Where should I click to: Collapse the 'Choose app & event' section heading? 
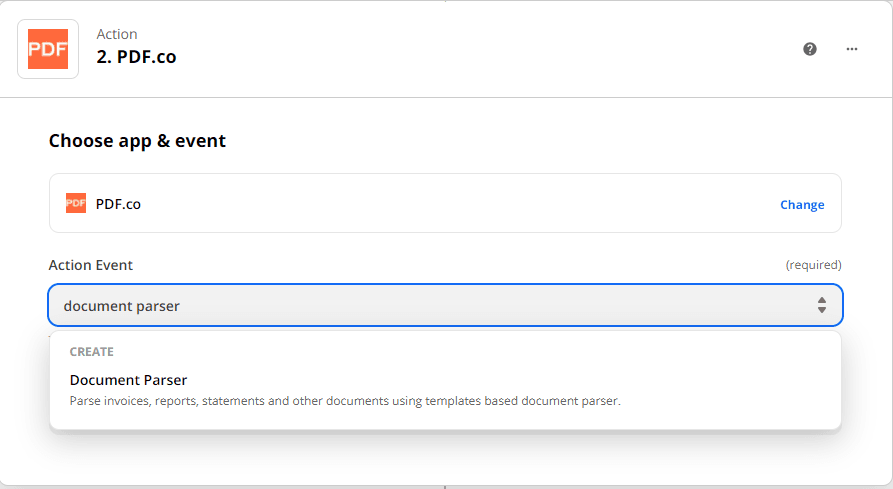point(137,141)
